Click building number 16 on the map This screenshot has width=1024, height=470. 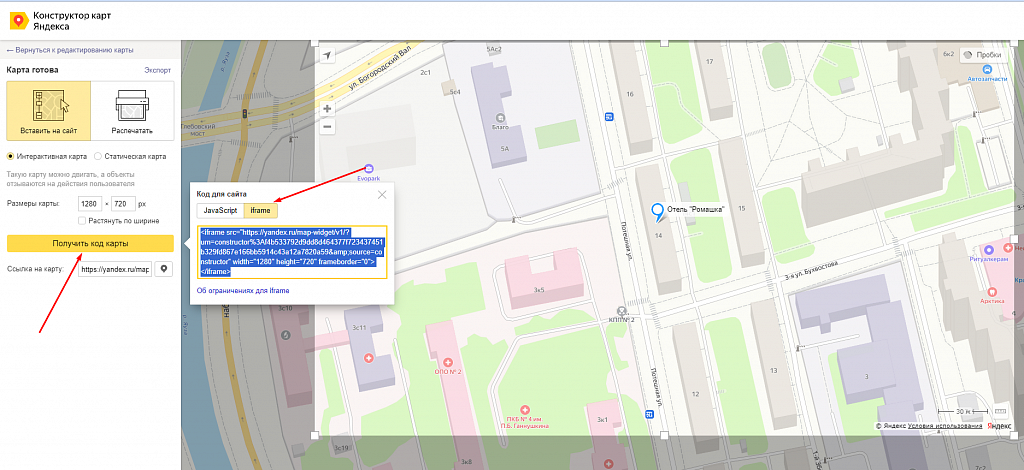click(x=630, y=94)
